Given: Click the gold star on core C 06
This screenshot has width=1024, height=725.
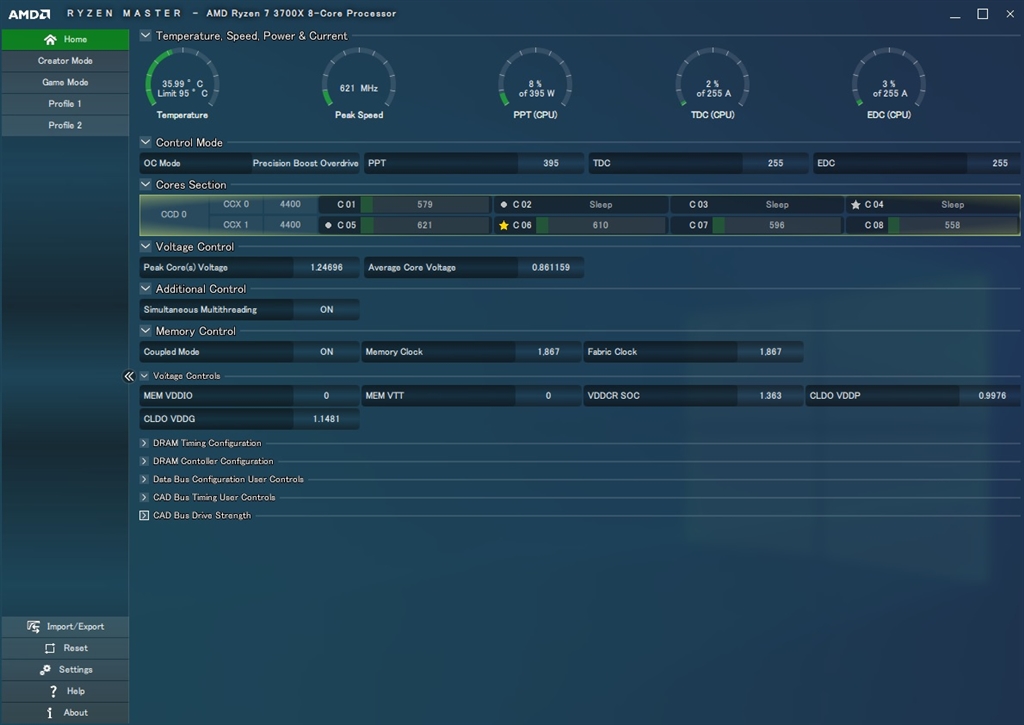Looking at the screenshot, I should pos(504,225).
